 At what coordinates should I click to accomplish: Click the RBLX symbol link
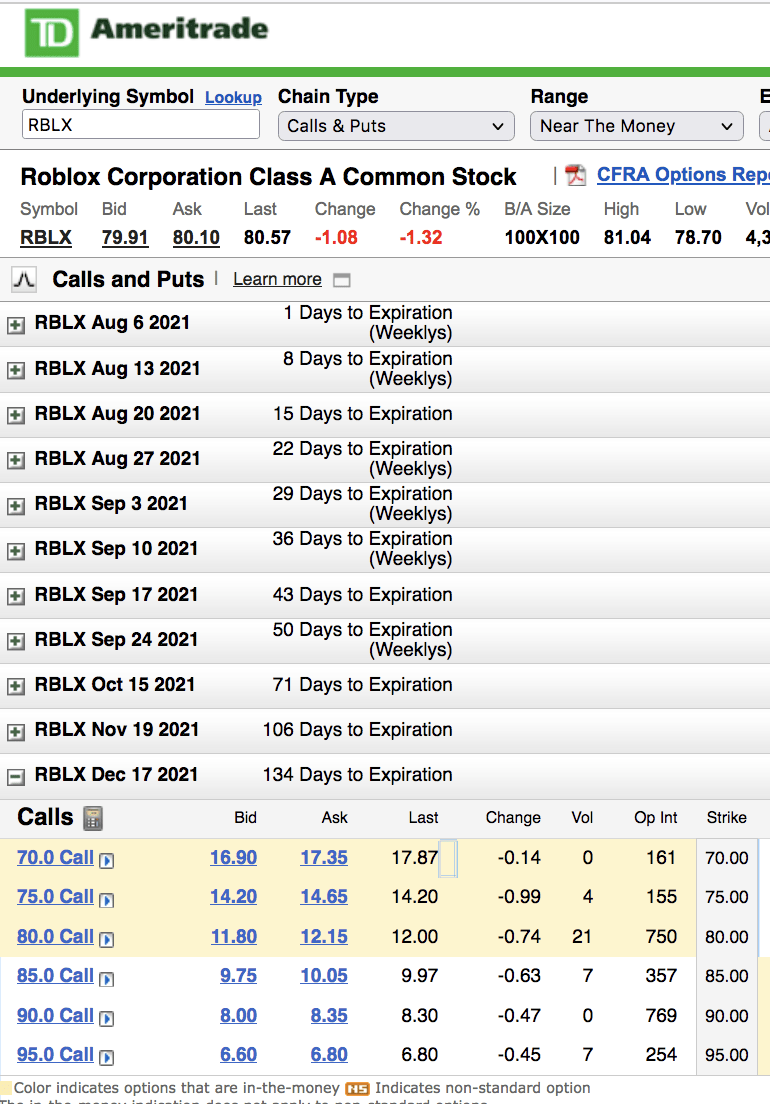click(x=46, y=238)
